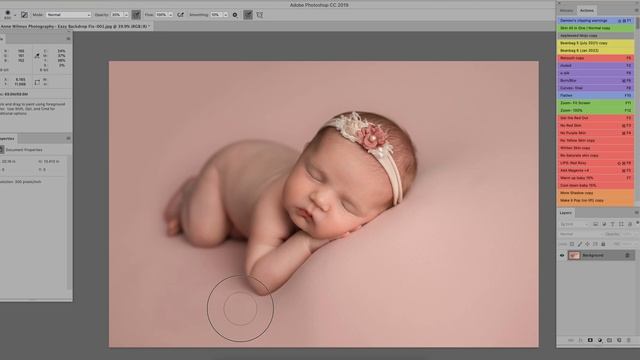Click Document Properties in Properties panel

pos(24,150)
